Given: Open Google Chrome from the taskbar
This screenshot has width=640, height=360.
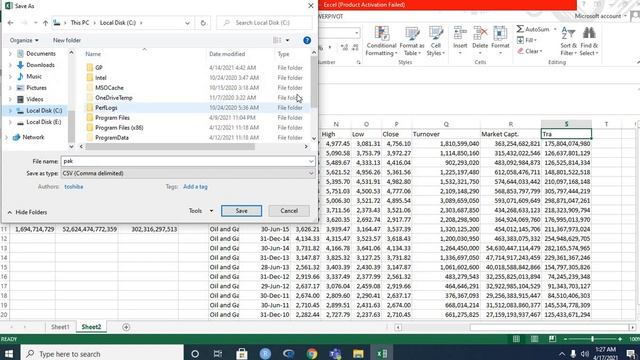Looking at the screenshot, I should tap(312, 353).
